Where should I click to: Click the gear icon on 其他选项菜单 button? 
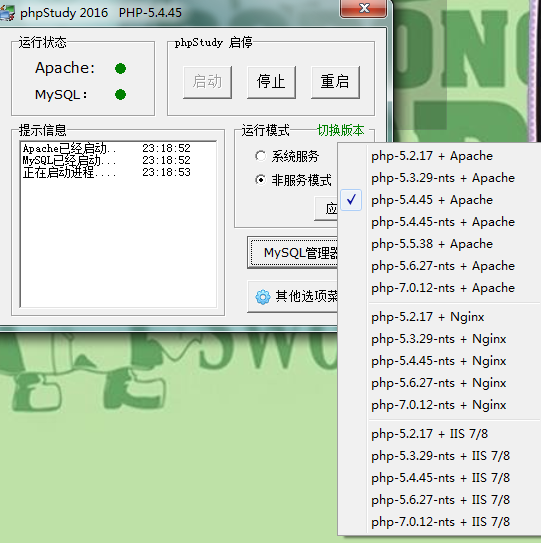(x=263, y=297)
